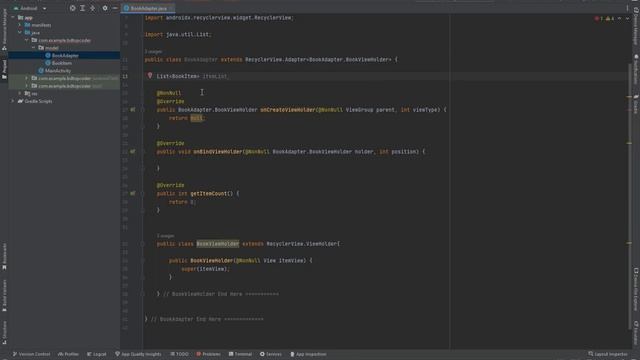Open the Terminal tool window

[x=240, y=354]
